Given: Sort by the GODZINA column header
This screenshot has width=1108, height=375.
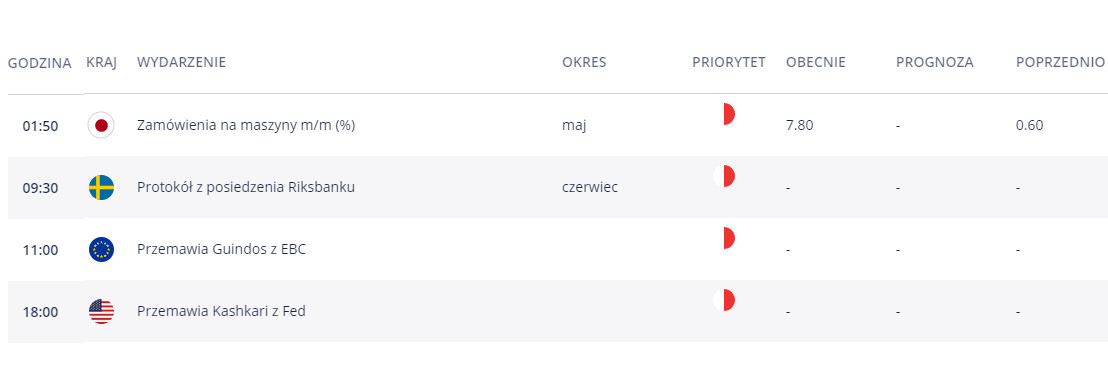Looking at the screenshot, I should [40, 63].
